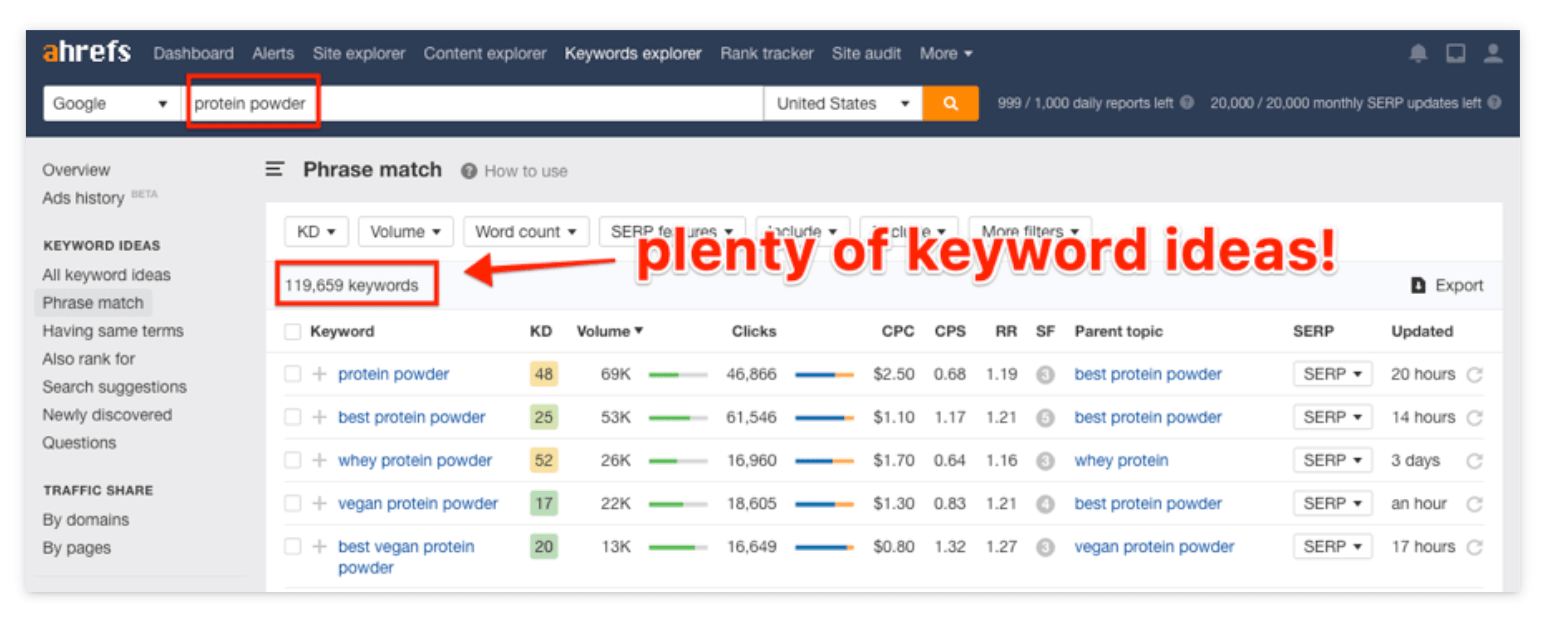Refresh the protein powder row update icon
This screenshot has width=1548, height=624.
click(x=1474, y=375)
